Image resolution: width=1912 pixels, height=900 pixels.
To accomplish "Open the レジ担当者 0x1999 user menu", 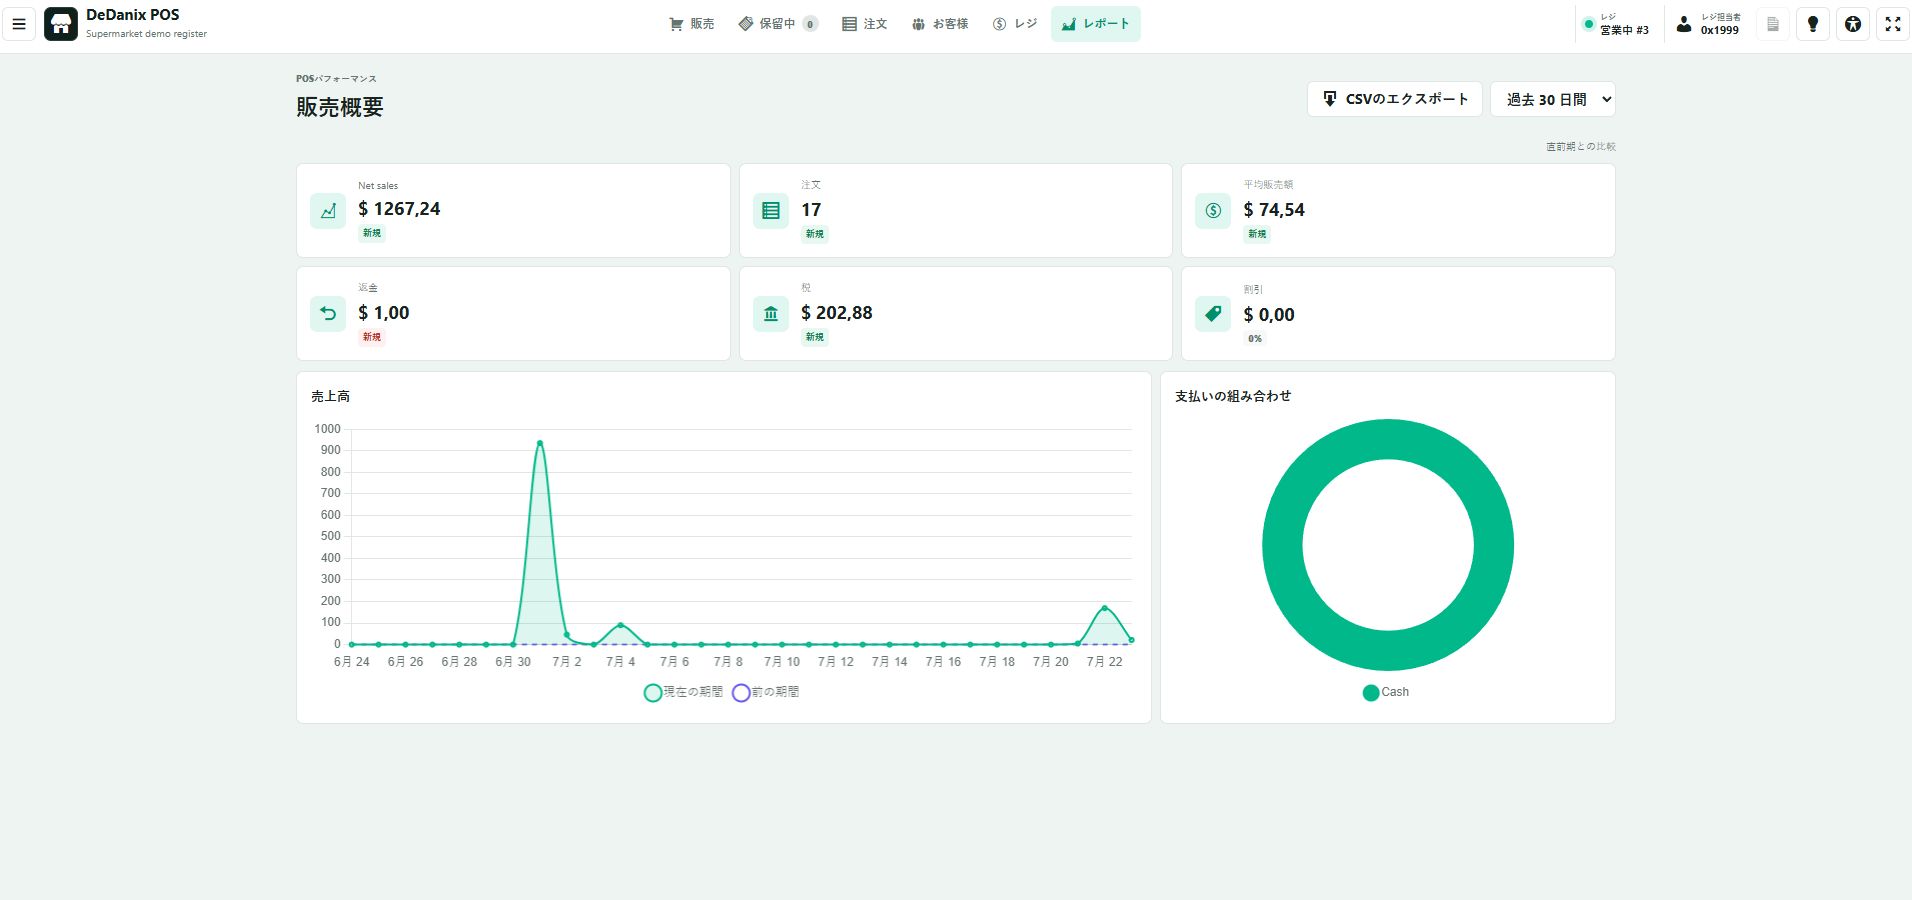I will point(1709,24).
